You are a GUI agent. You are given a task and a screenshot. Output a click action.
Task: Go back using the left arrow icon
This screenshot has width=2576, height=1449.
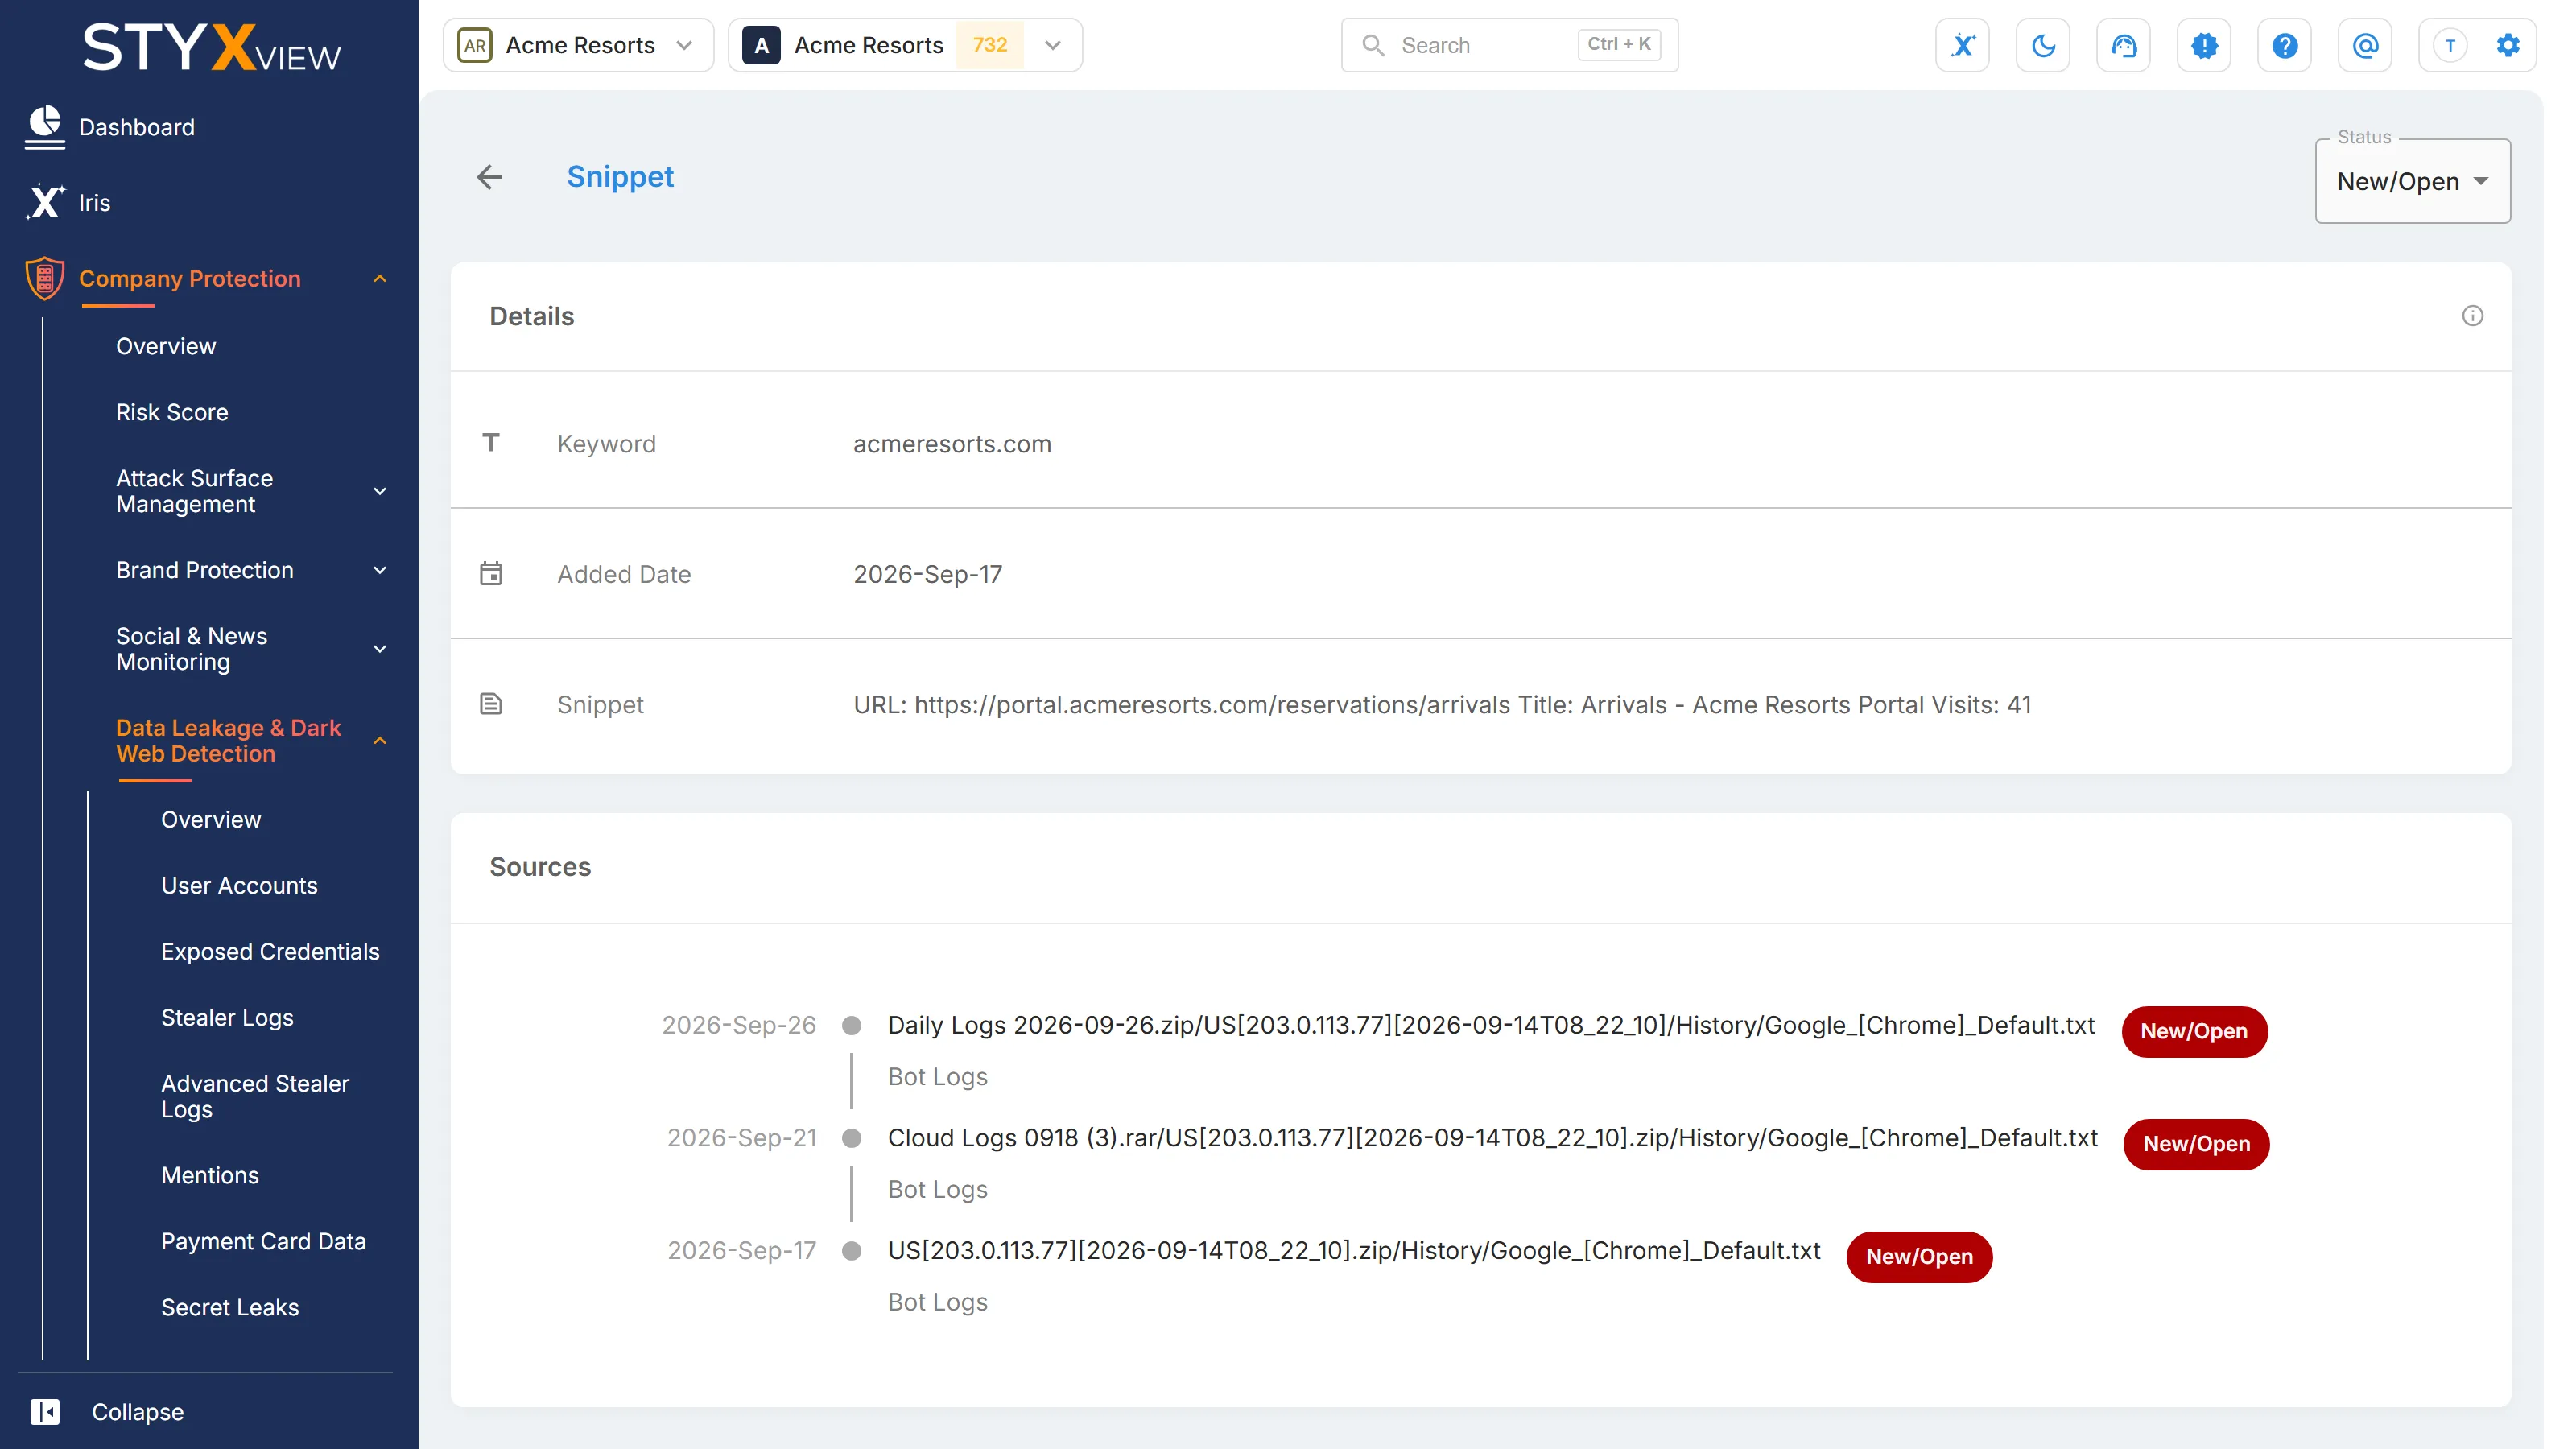pyautogui.click(x=489, y=177)
